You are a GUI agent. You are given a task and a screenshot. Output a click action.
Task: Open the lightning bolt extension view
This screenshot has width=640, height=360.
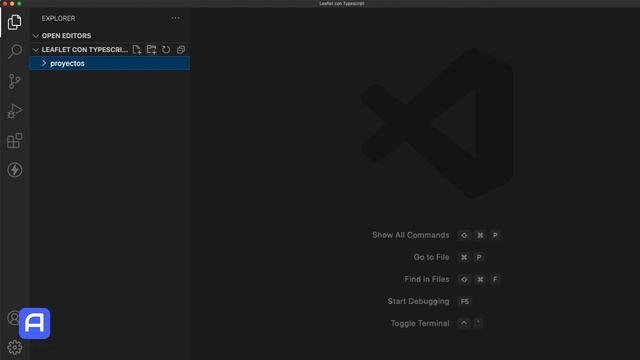[x=15, y=170]
